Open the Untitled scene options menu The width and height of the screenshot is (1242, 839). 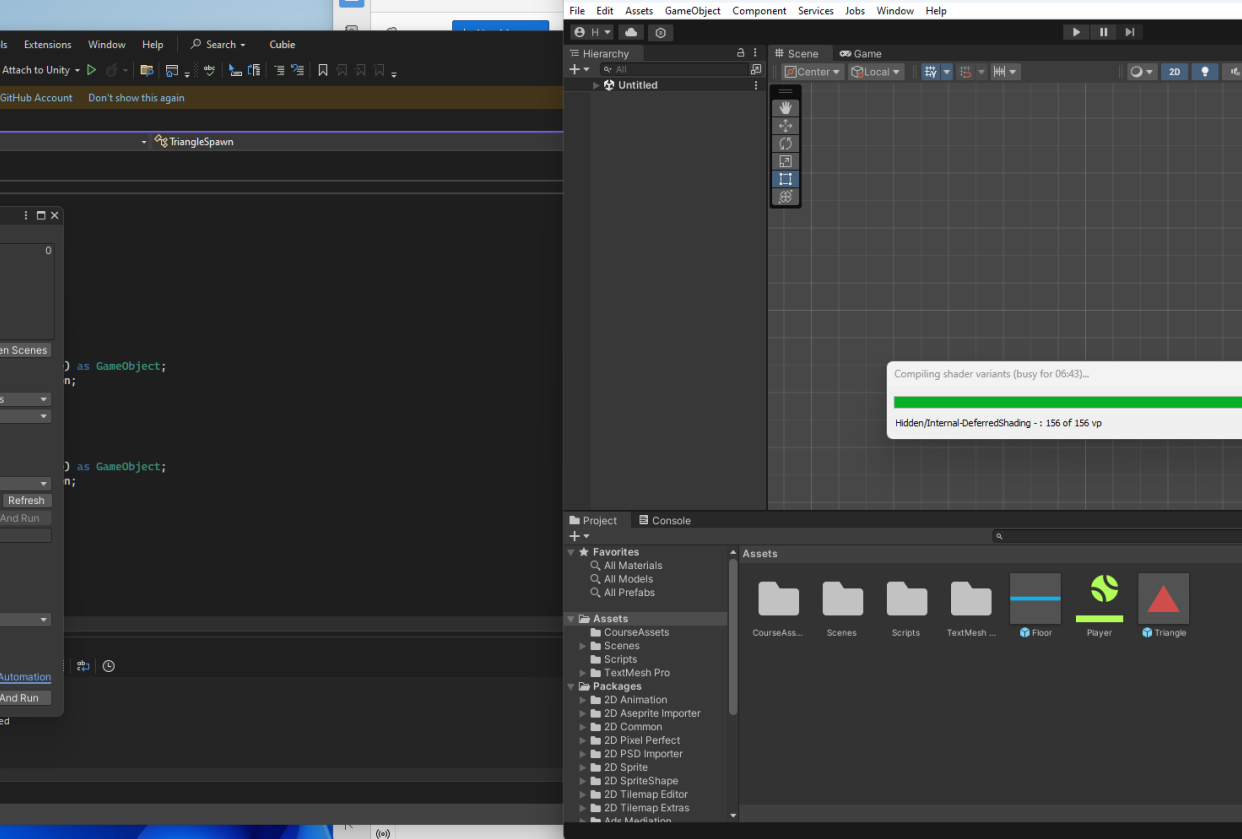755,85
